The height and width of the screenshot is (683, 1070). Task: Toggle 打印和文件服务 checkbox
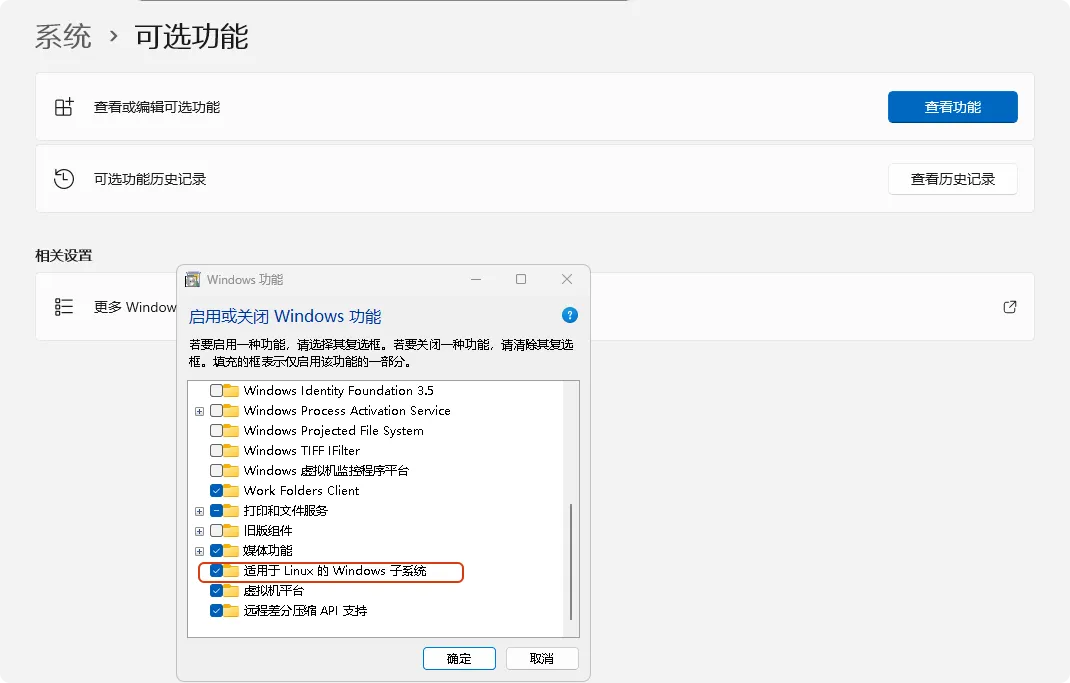tap(216, 511)
